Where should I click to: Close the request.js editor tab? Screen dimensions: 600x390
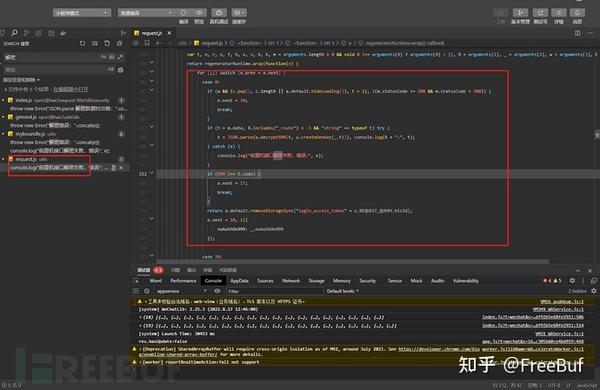169,33
